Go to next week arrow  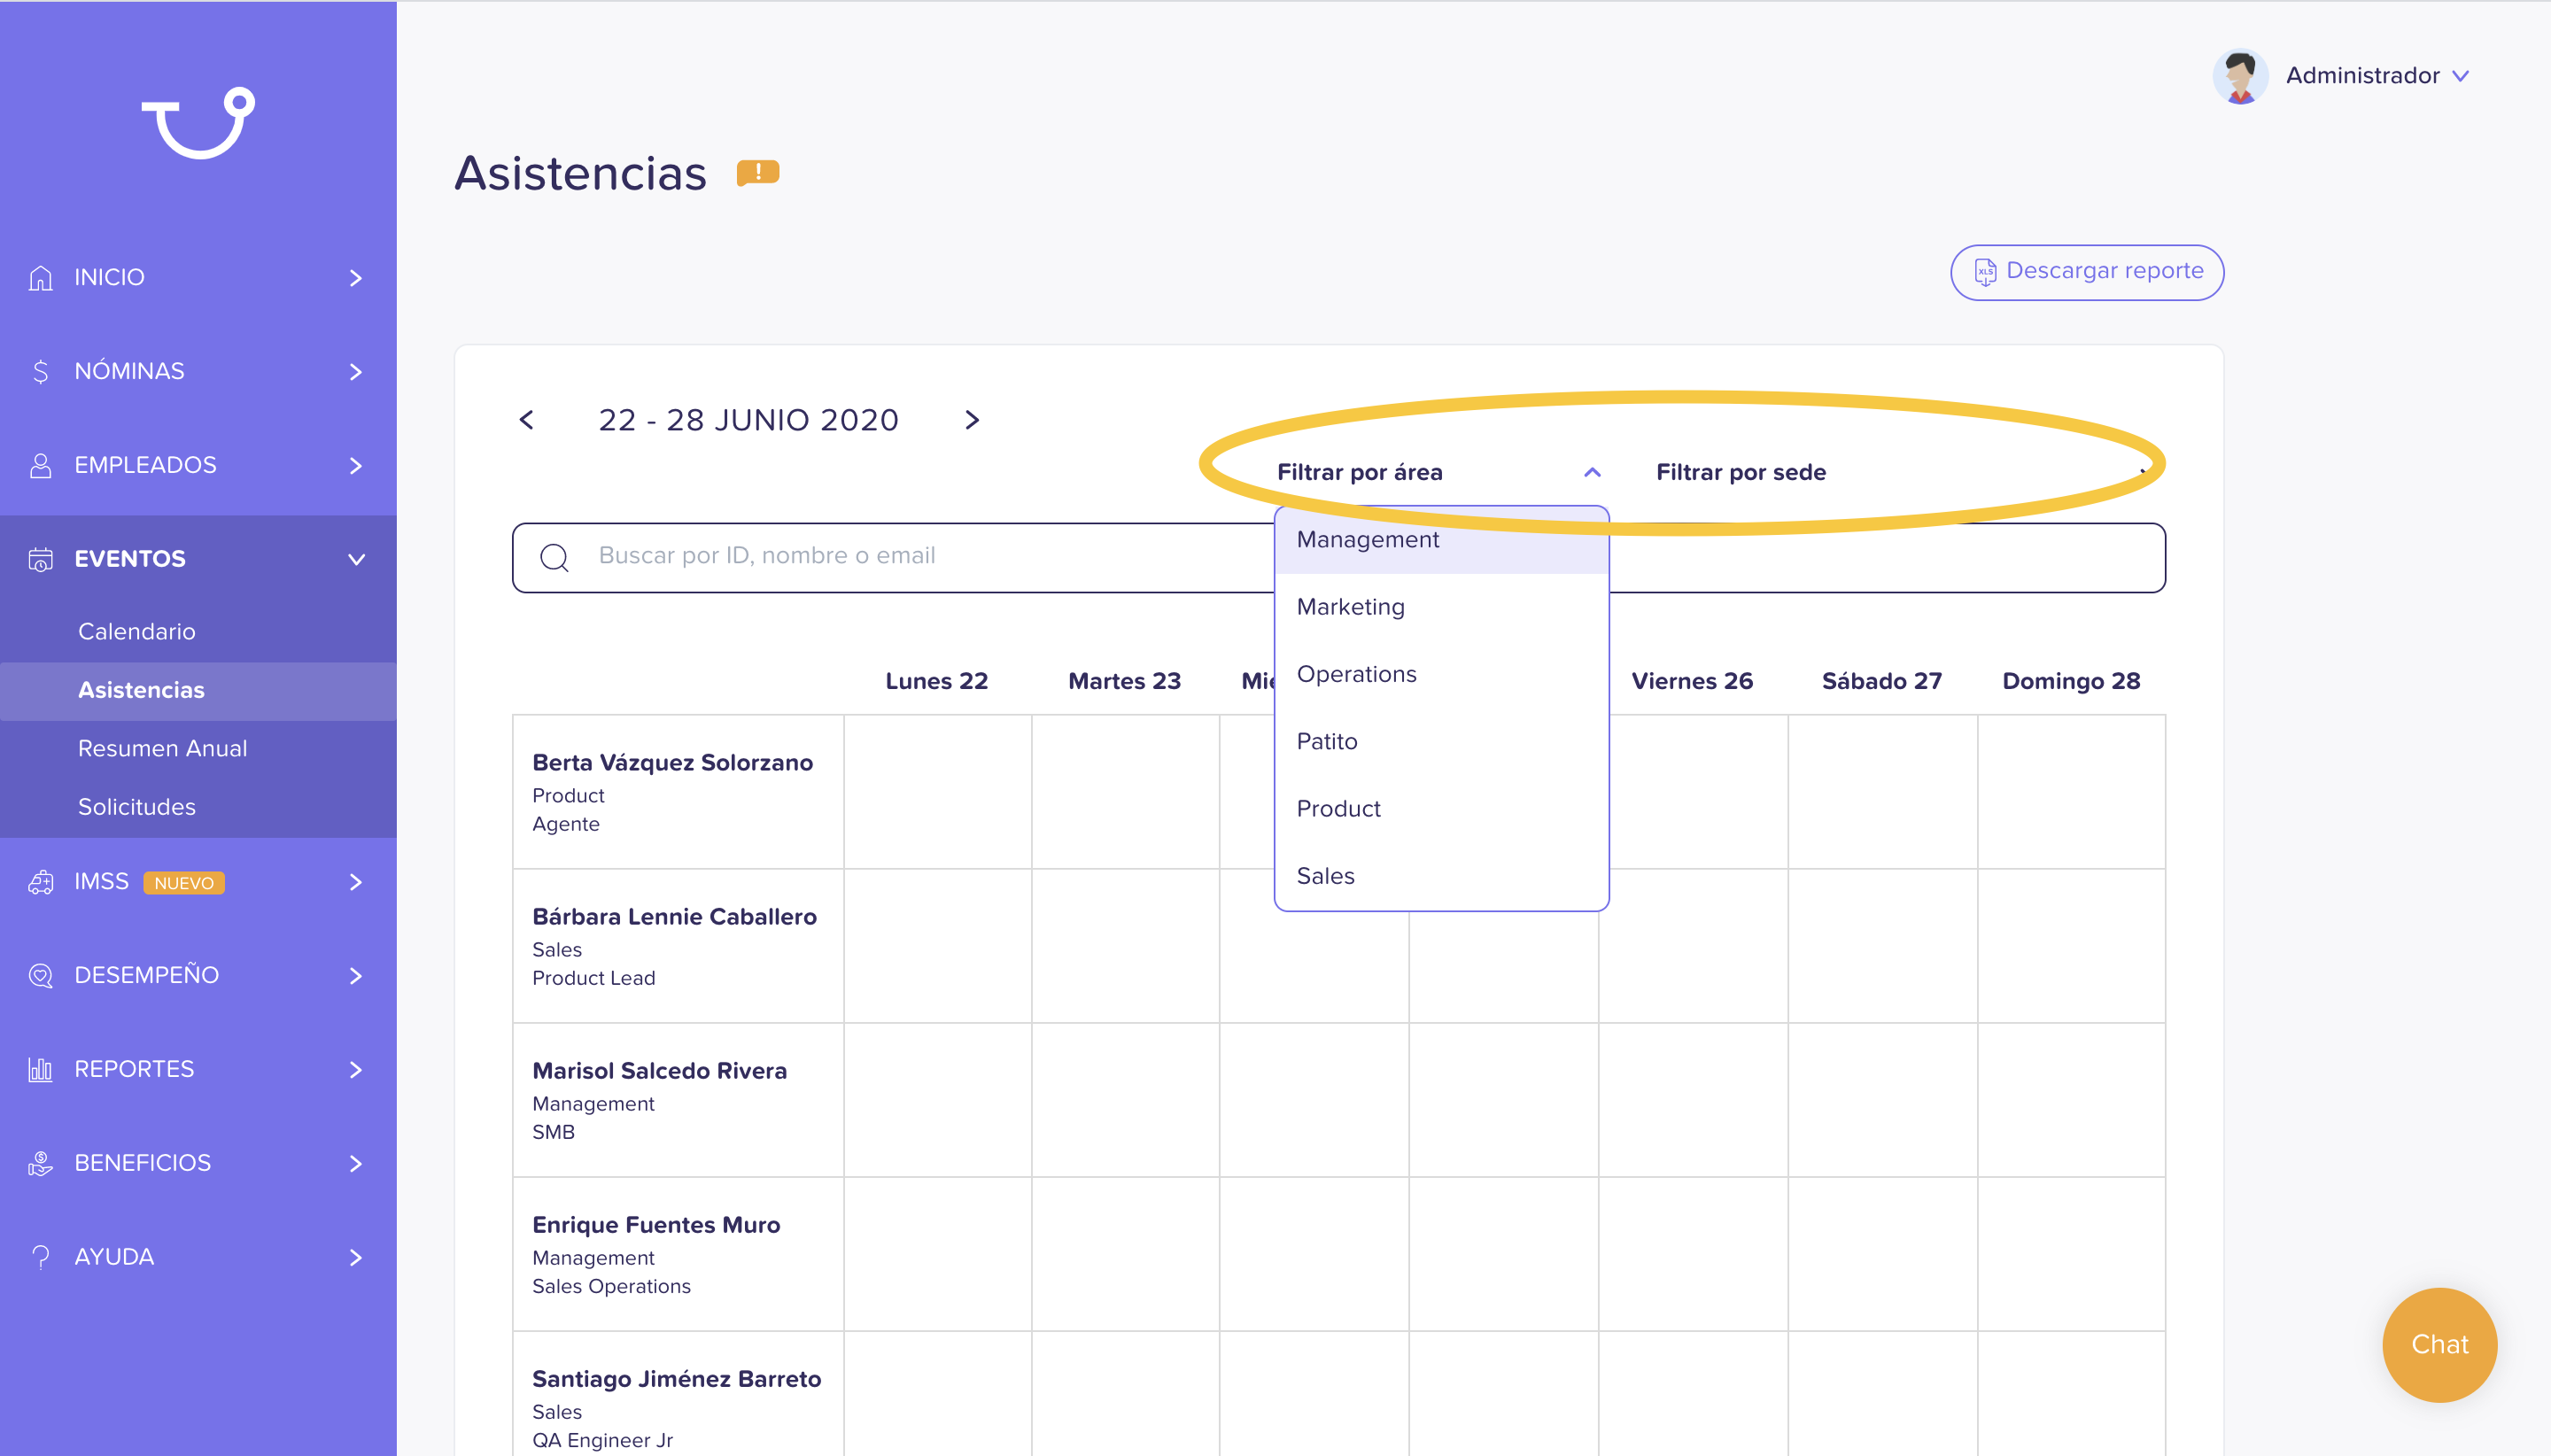[972, 420]
